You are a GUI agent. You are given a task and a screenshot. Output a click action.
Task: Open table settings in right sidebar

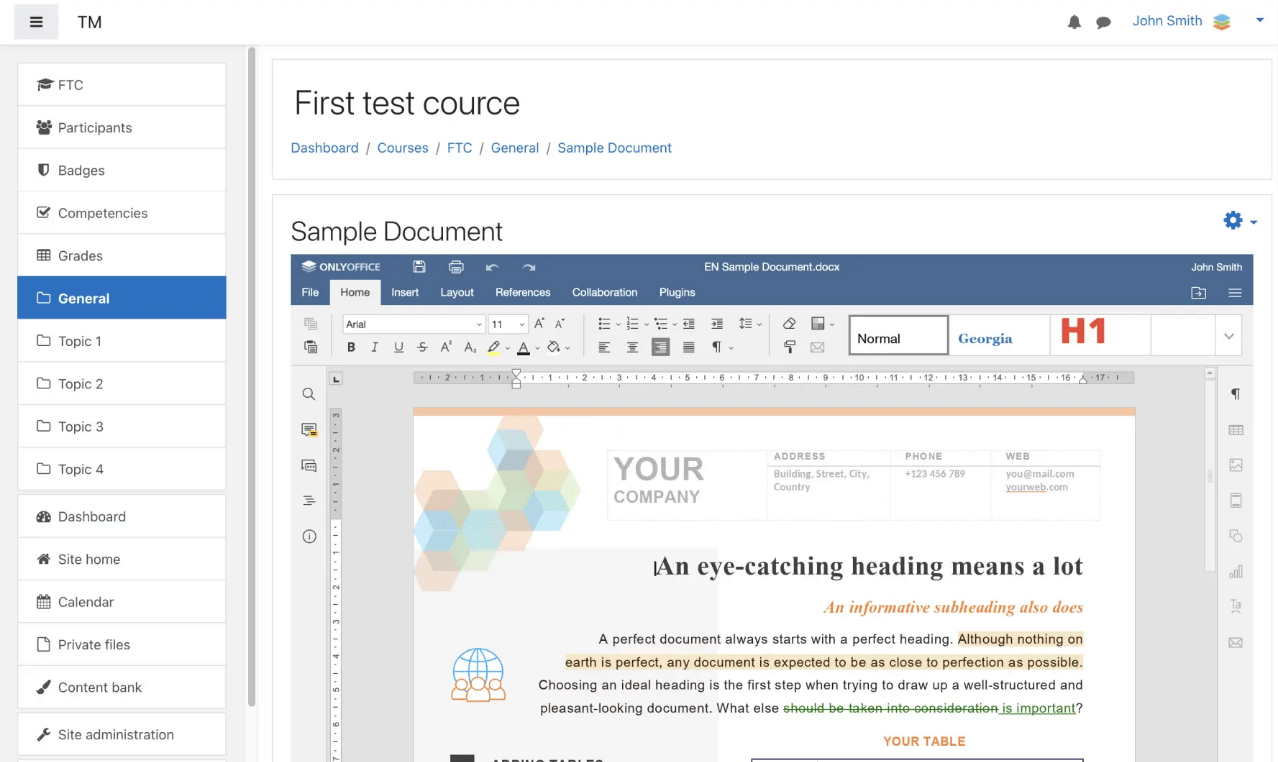1236,430
